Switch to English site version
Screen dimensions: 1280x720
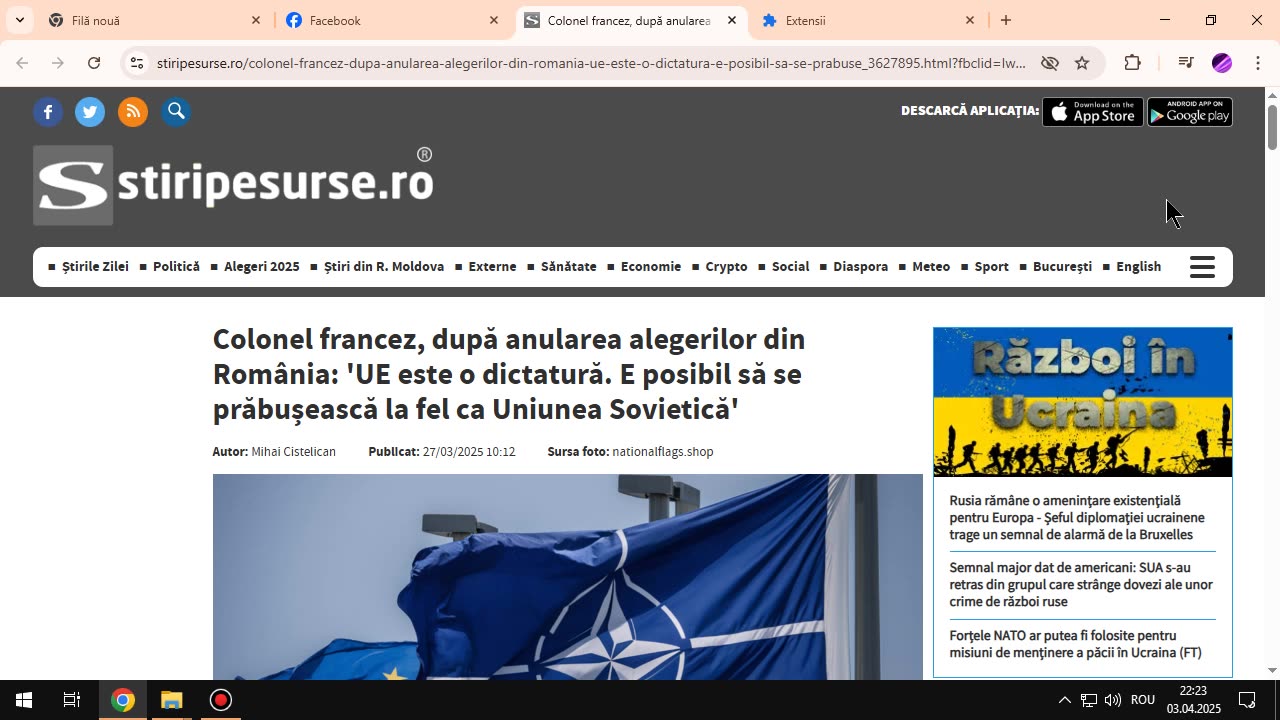tap(1138, 267)
